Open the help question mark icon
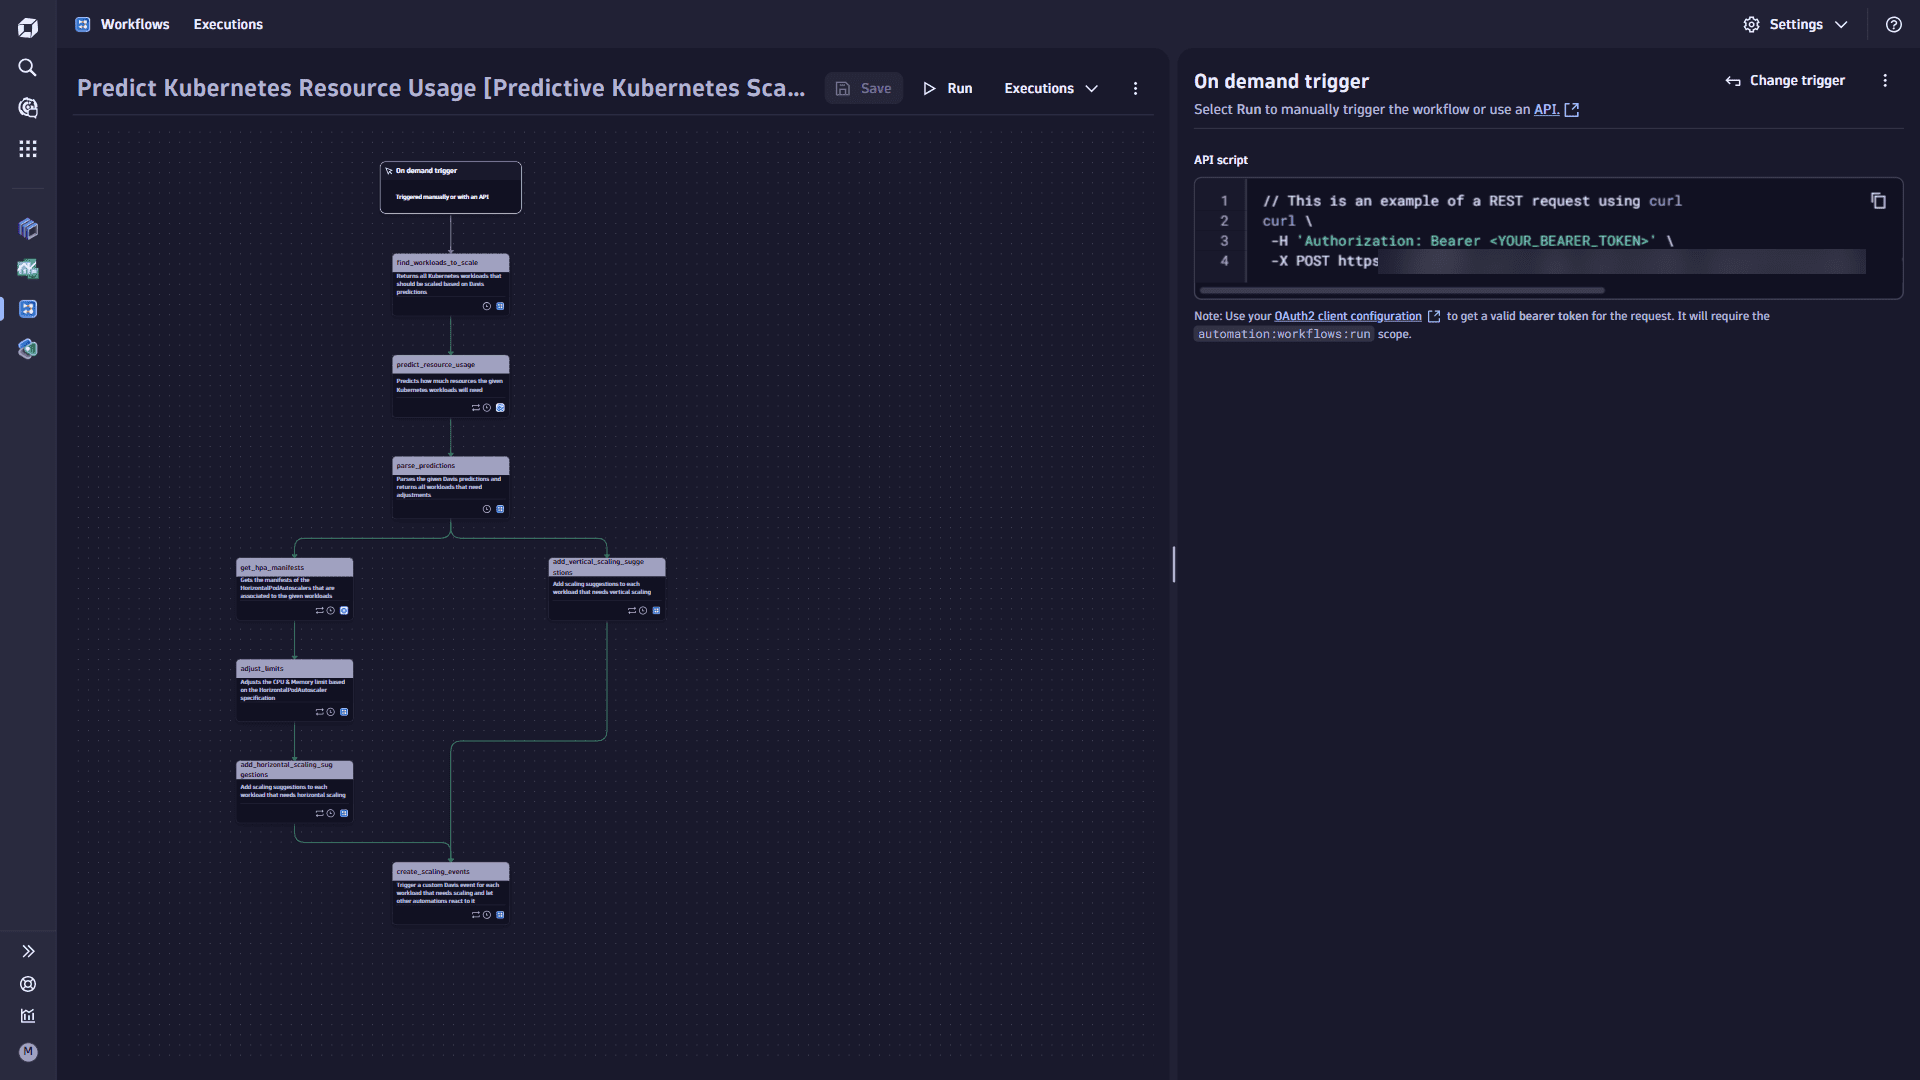The height and width of the screenshot is (1080, 1920). (x=1894, y=24)
